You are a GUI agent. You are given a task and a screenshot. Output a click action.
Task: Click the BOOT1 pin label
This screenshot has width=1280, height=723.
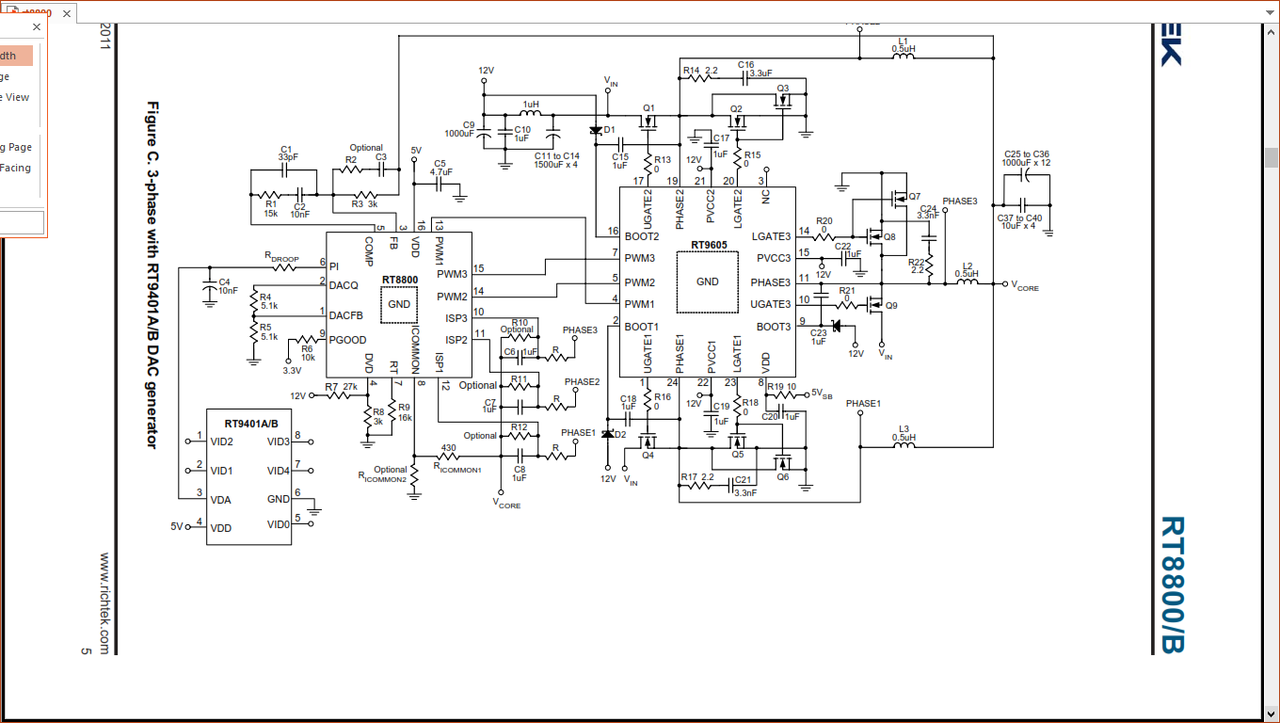pyautogui.click(x=642, y=327)
